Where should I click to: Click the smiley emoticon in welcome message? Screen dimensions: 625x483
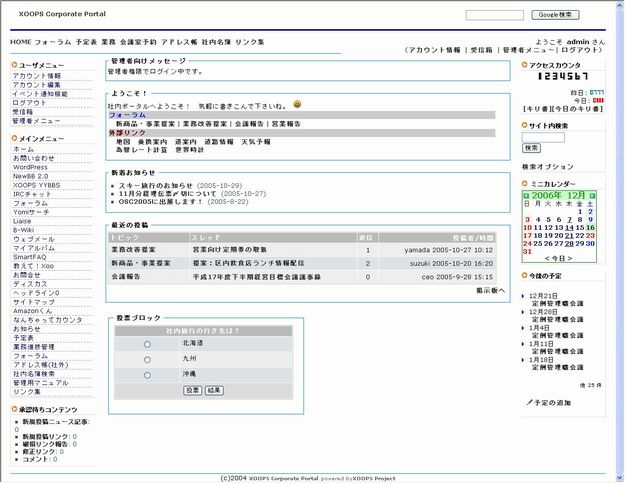[x=298, y=105]
